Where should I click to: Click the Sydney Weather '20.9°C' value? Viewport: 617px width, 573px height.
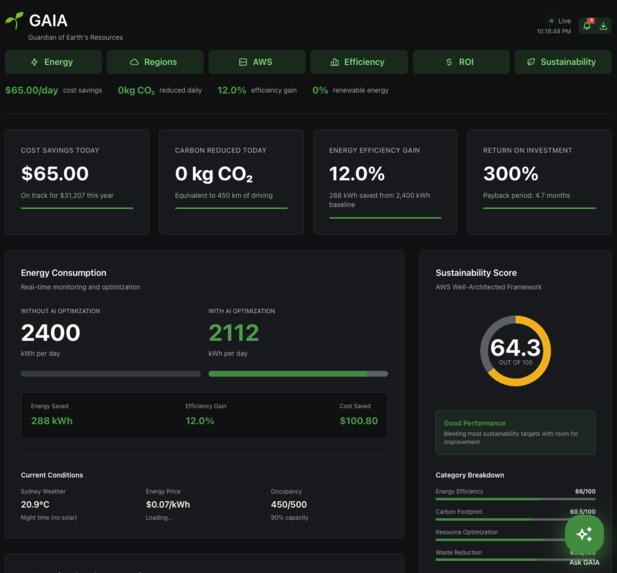tap(35, 505)
